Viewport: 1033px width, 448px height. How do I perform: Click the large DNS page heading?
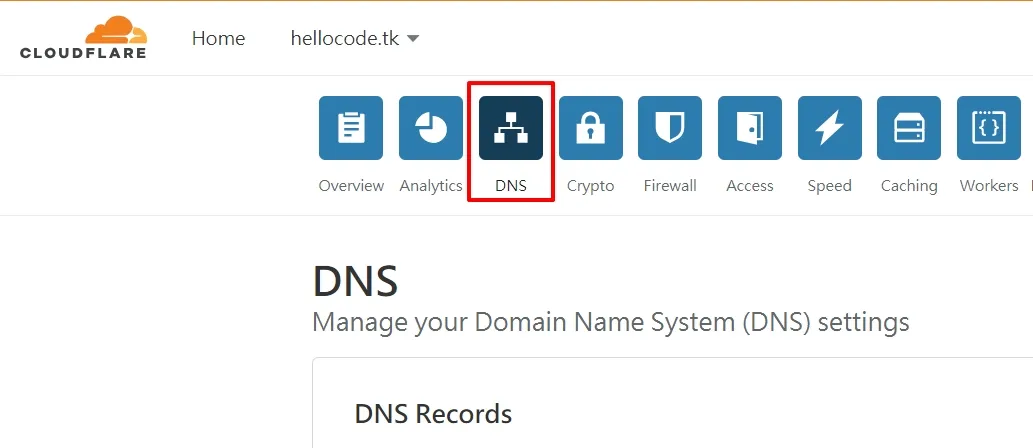click(355, 281)
